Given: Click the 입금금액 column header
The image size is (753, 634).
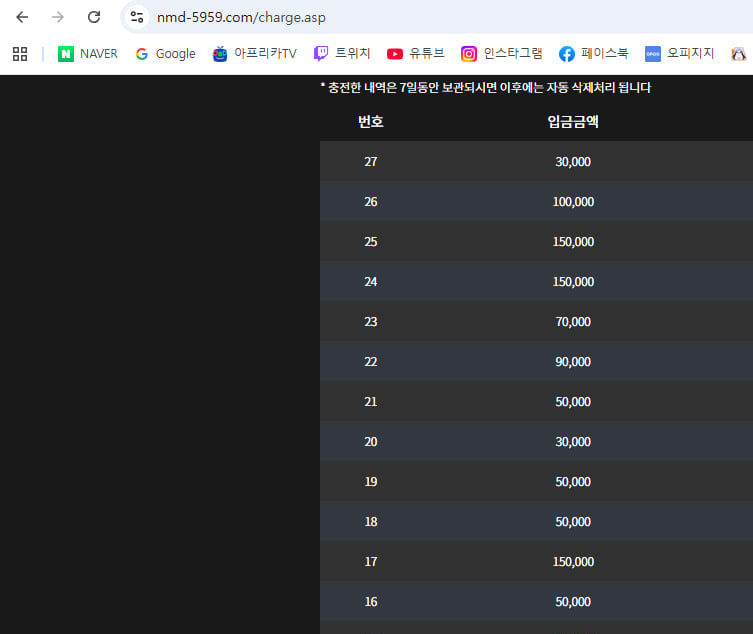Looking at the screenshot, I should coord(573,122).
